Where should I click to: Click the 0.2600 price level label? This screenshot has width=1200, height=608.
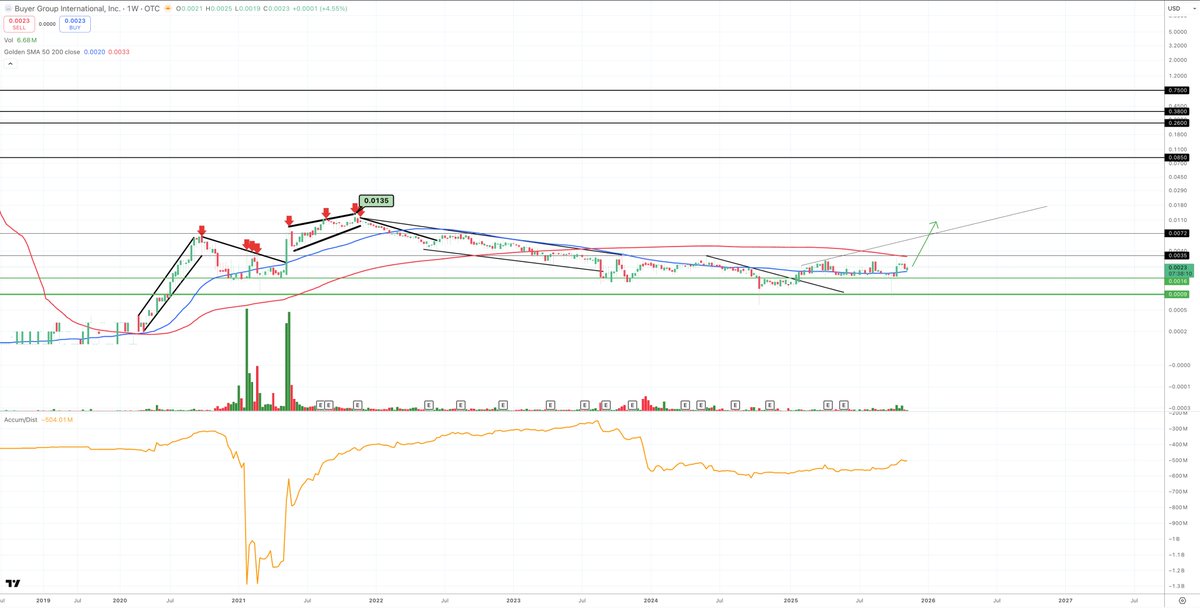pos(1177,122)
